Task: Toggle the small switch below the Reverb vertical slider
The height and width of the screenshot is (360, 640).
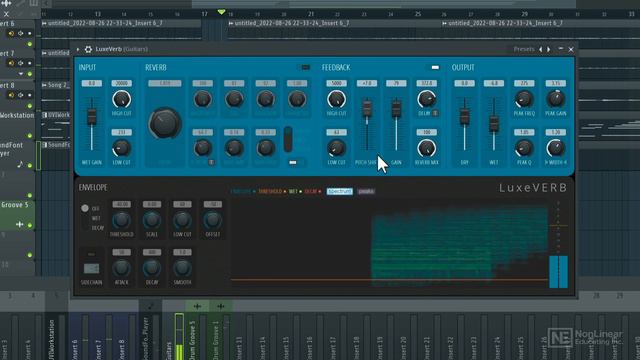Action: pos(293,162)
